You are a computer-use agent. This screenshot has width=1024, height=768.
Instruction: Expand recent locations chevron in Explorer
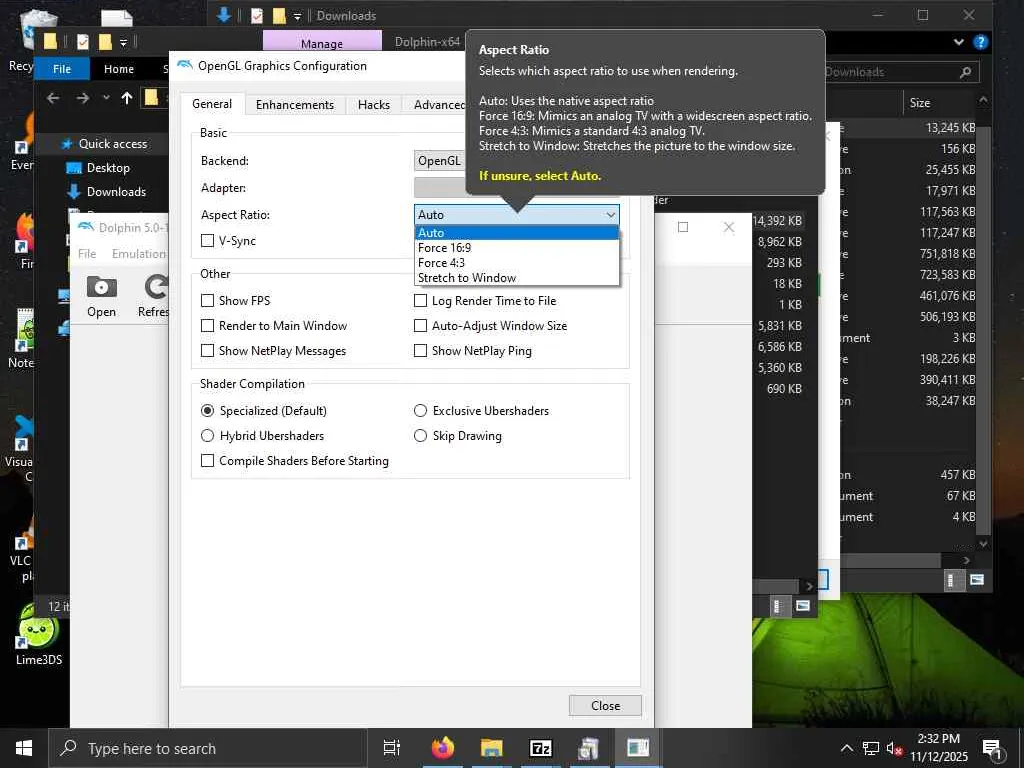[106, 98]
